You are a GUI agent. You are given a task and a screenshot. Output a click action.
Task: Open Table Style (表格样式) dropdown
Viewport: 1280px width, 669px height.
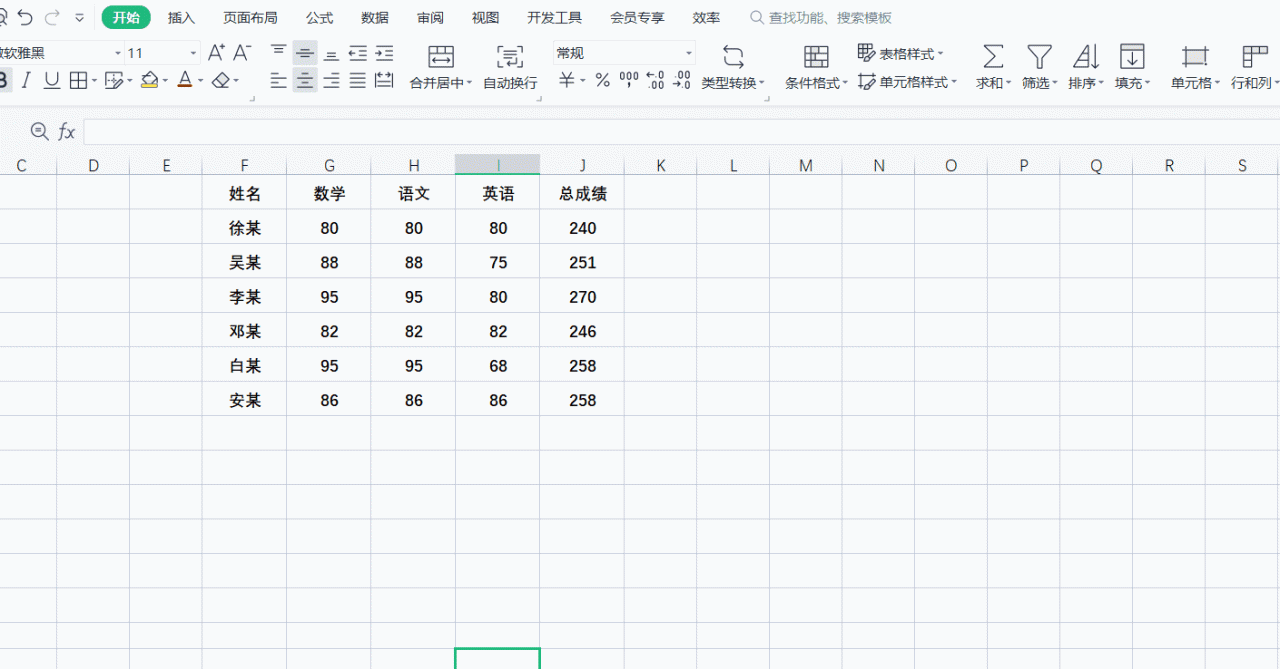coord(901,53)
